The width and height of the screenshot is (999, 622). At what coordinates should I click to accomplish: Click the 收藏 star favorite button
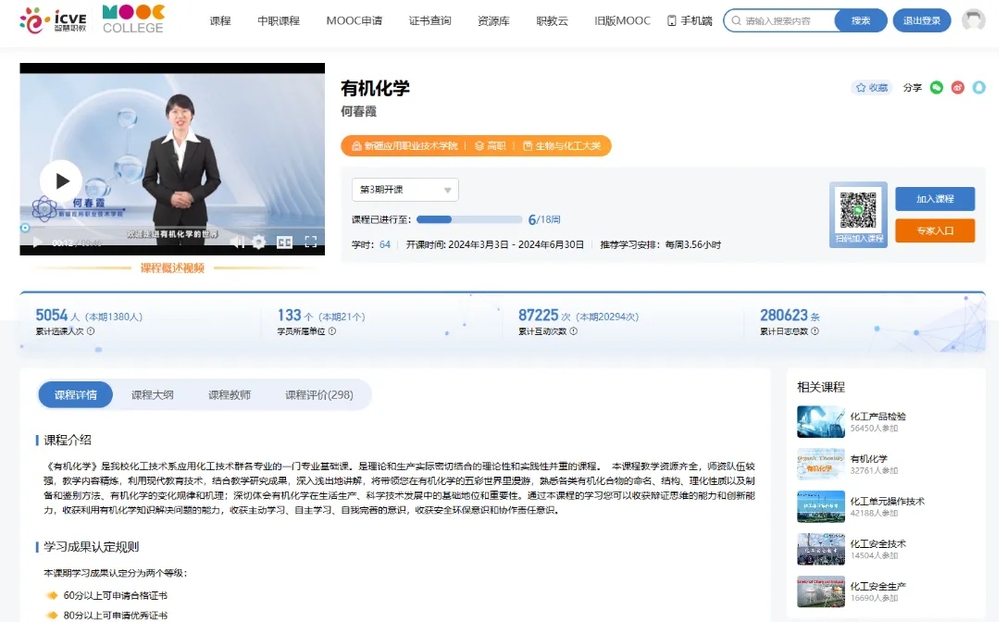coord(871,88)
